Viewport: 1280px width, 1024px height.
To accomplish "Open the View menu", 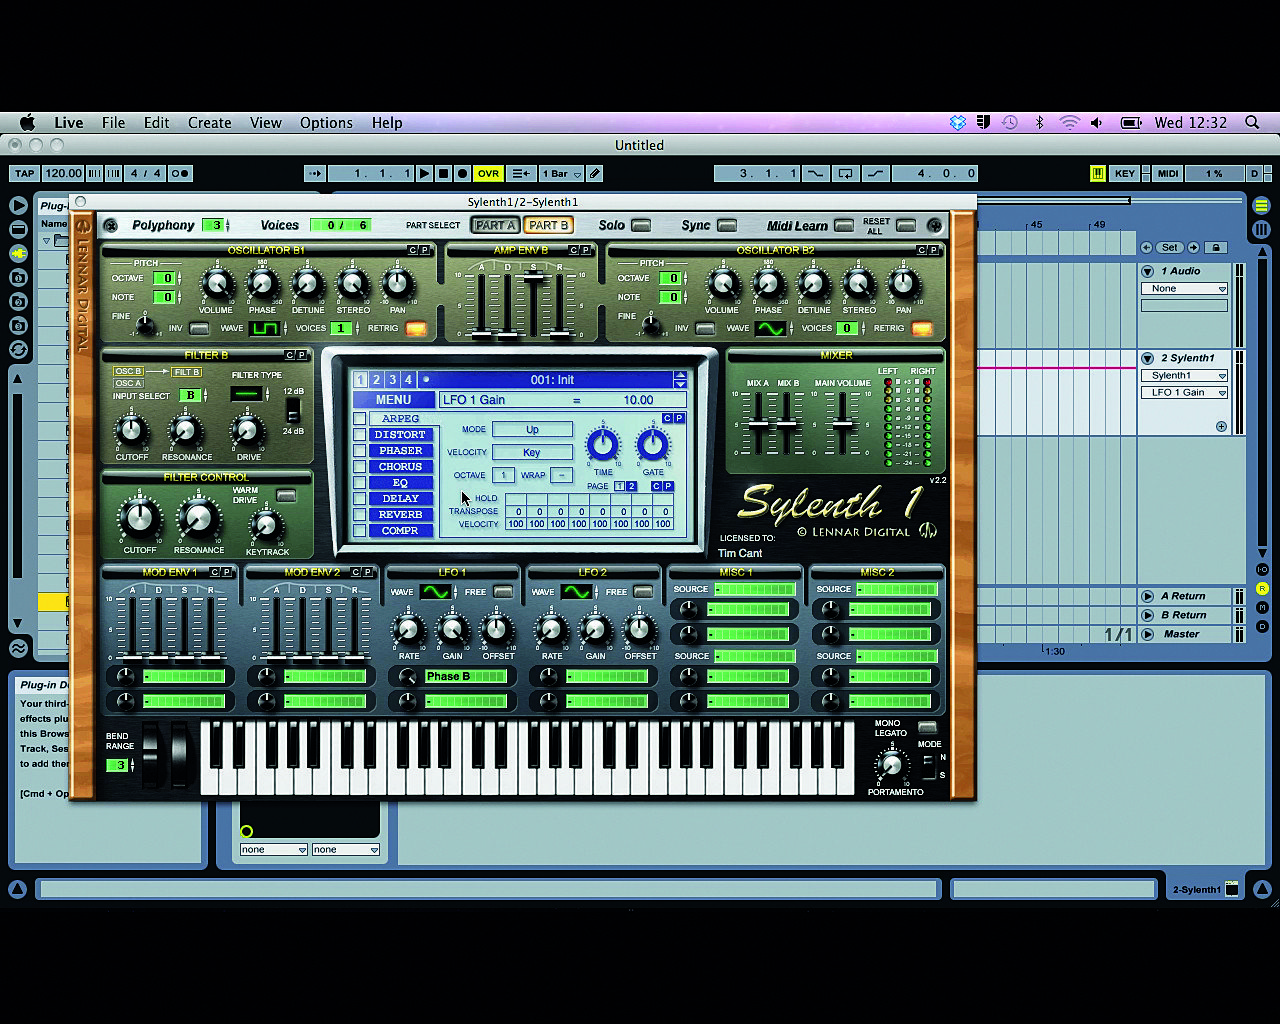I will point(265,122).
